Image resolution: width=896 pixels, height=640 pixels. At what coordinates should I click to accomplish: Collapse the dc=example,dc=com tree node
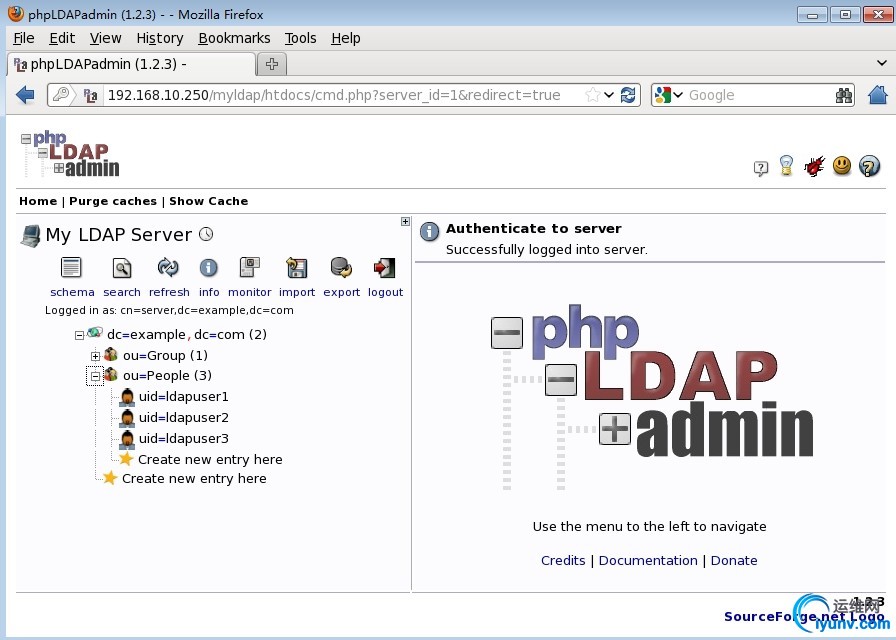pos(79,335)
